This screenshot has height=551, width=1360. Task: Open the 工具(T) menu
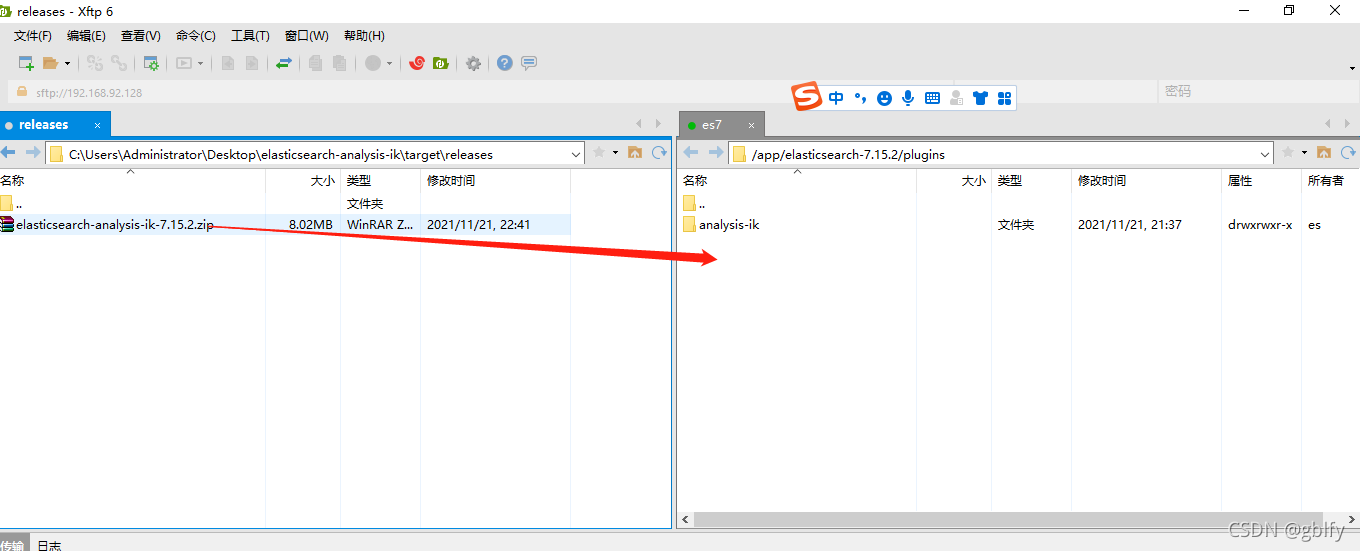click(250, 35)
